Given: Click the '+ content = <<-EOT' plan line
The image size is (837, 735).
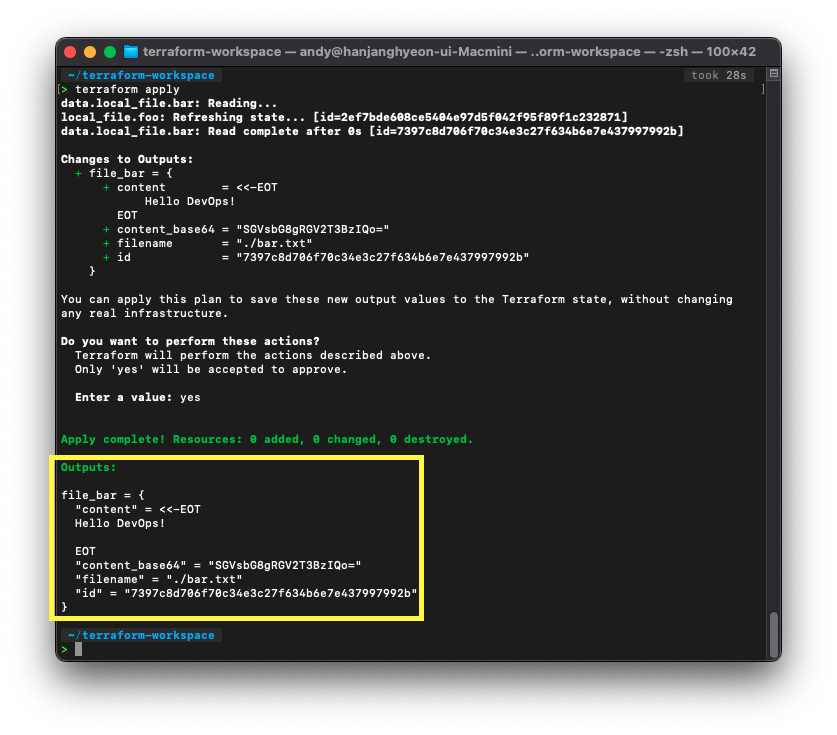Looking at the screenshot, I should pyautogui.click(x=191, y=187).
